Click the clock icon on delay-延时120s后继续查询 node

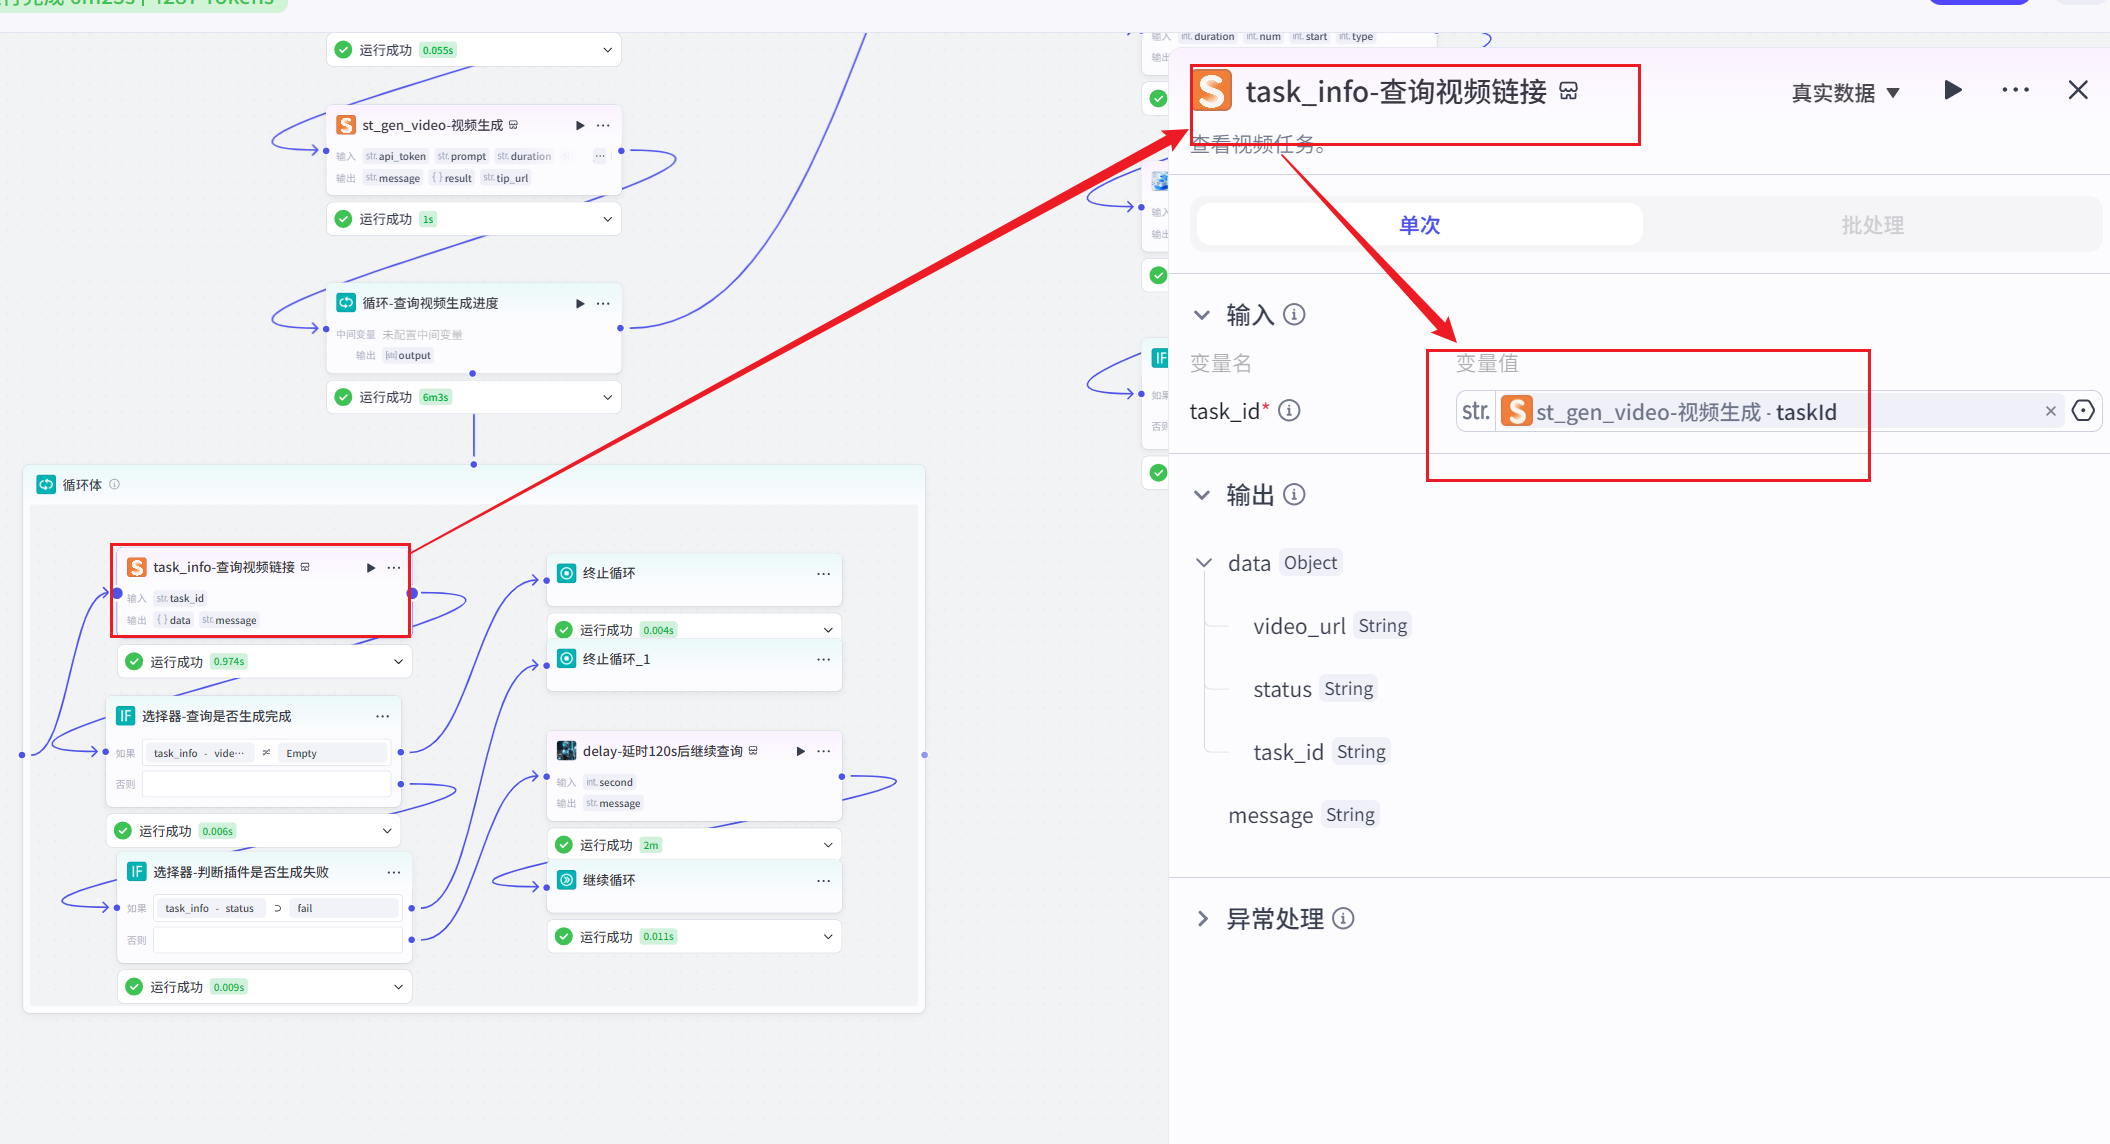566,750
